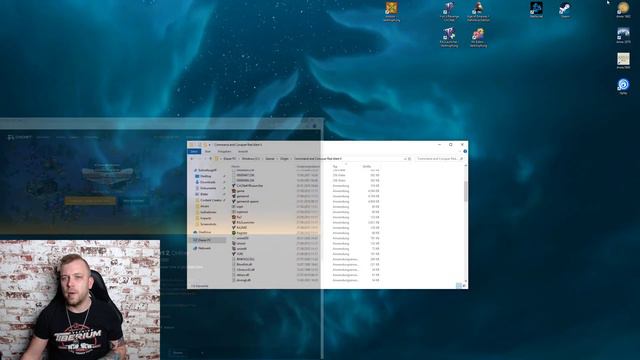Click the up-one-level arrow in Explorer
Image resolution: width=640 pixels, height=360 pixels.
pyautogui.click(x=211, y=158)
